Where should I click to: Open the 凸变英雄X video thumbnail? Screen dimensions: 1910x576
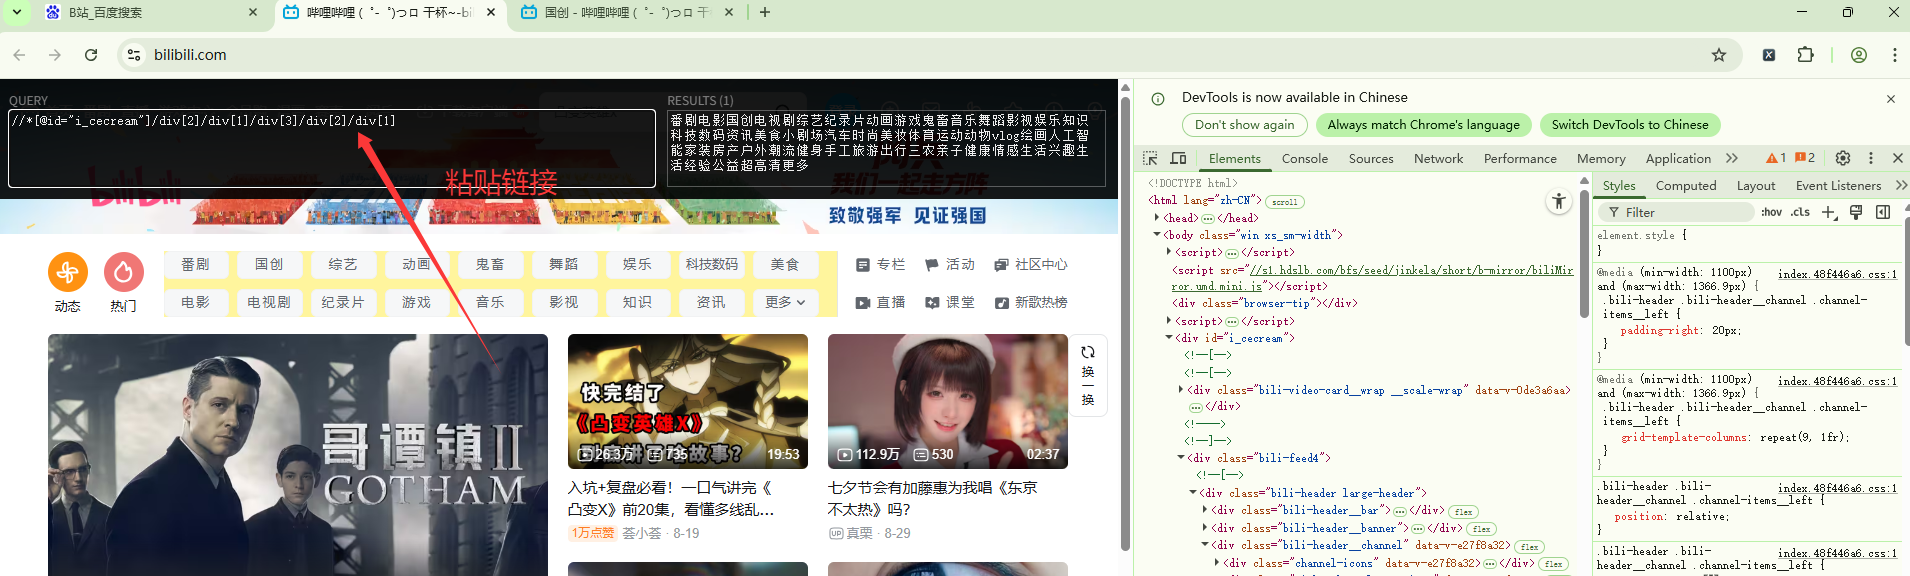pos(688,402)
